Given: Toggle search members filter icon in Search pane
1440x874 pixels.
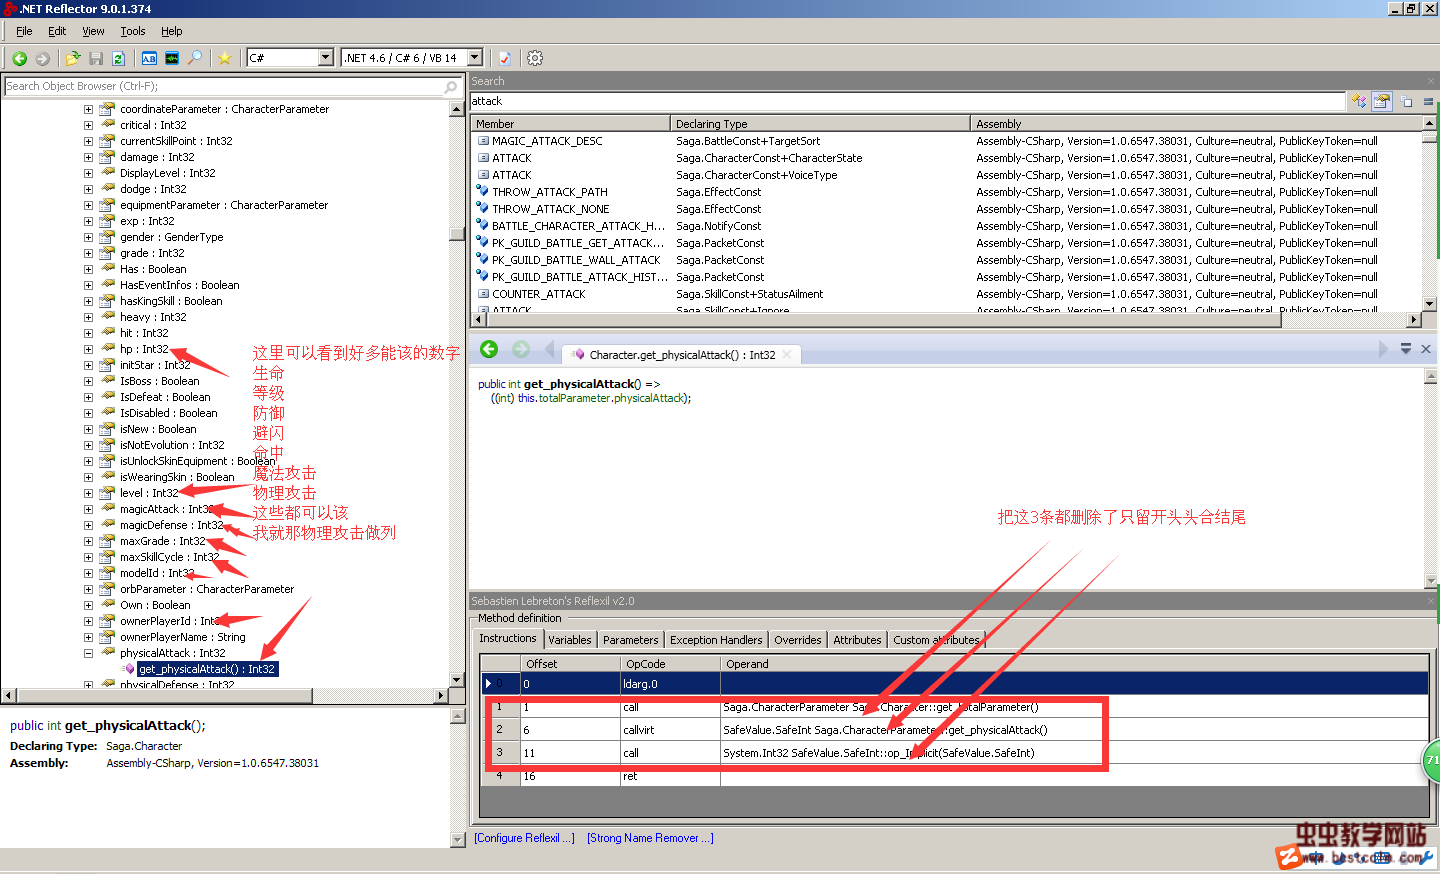Looking at the screenshot, I should click(x=1382, y=101).
